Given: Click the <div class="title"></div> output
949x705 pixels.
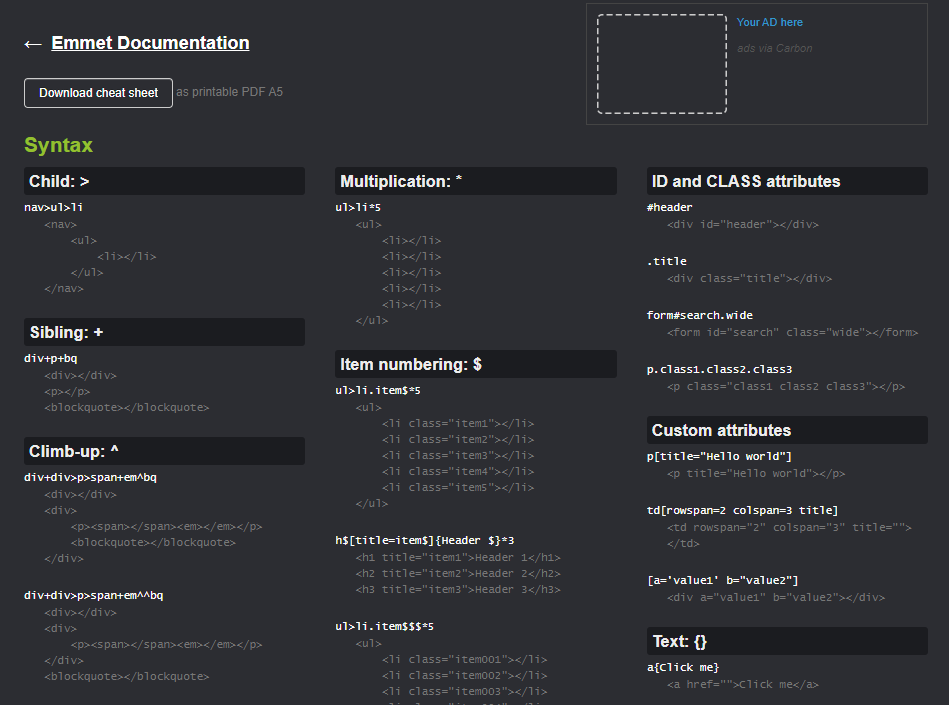Looking at the screenshot, I should 749,279.
